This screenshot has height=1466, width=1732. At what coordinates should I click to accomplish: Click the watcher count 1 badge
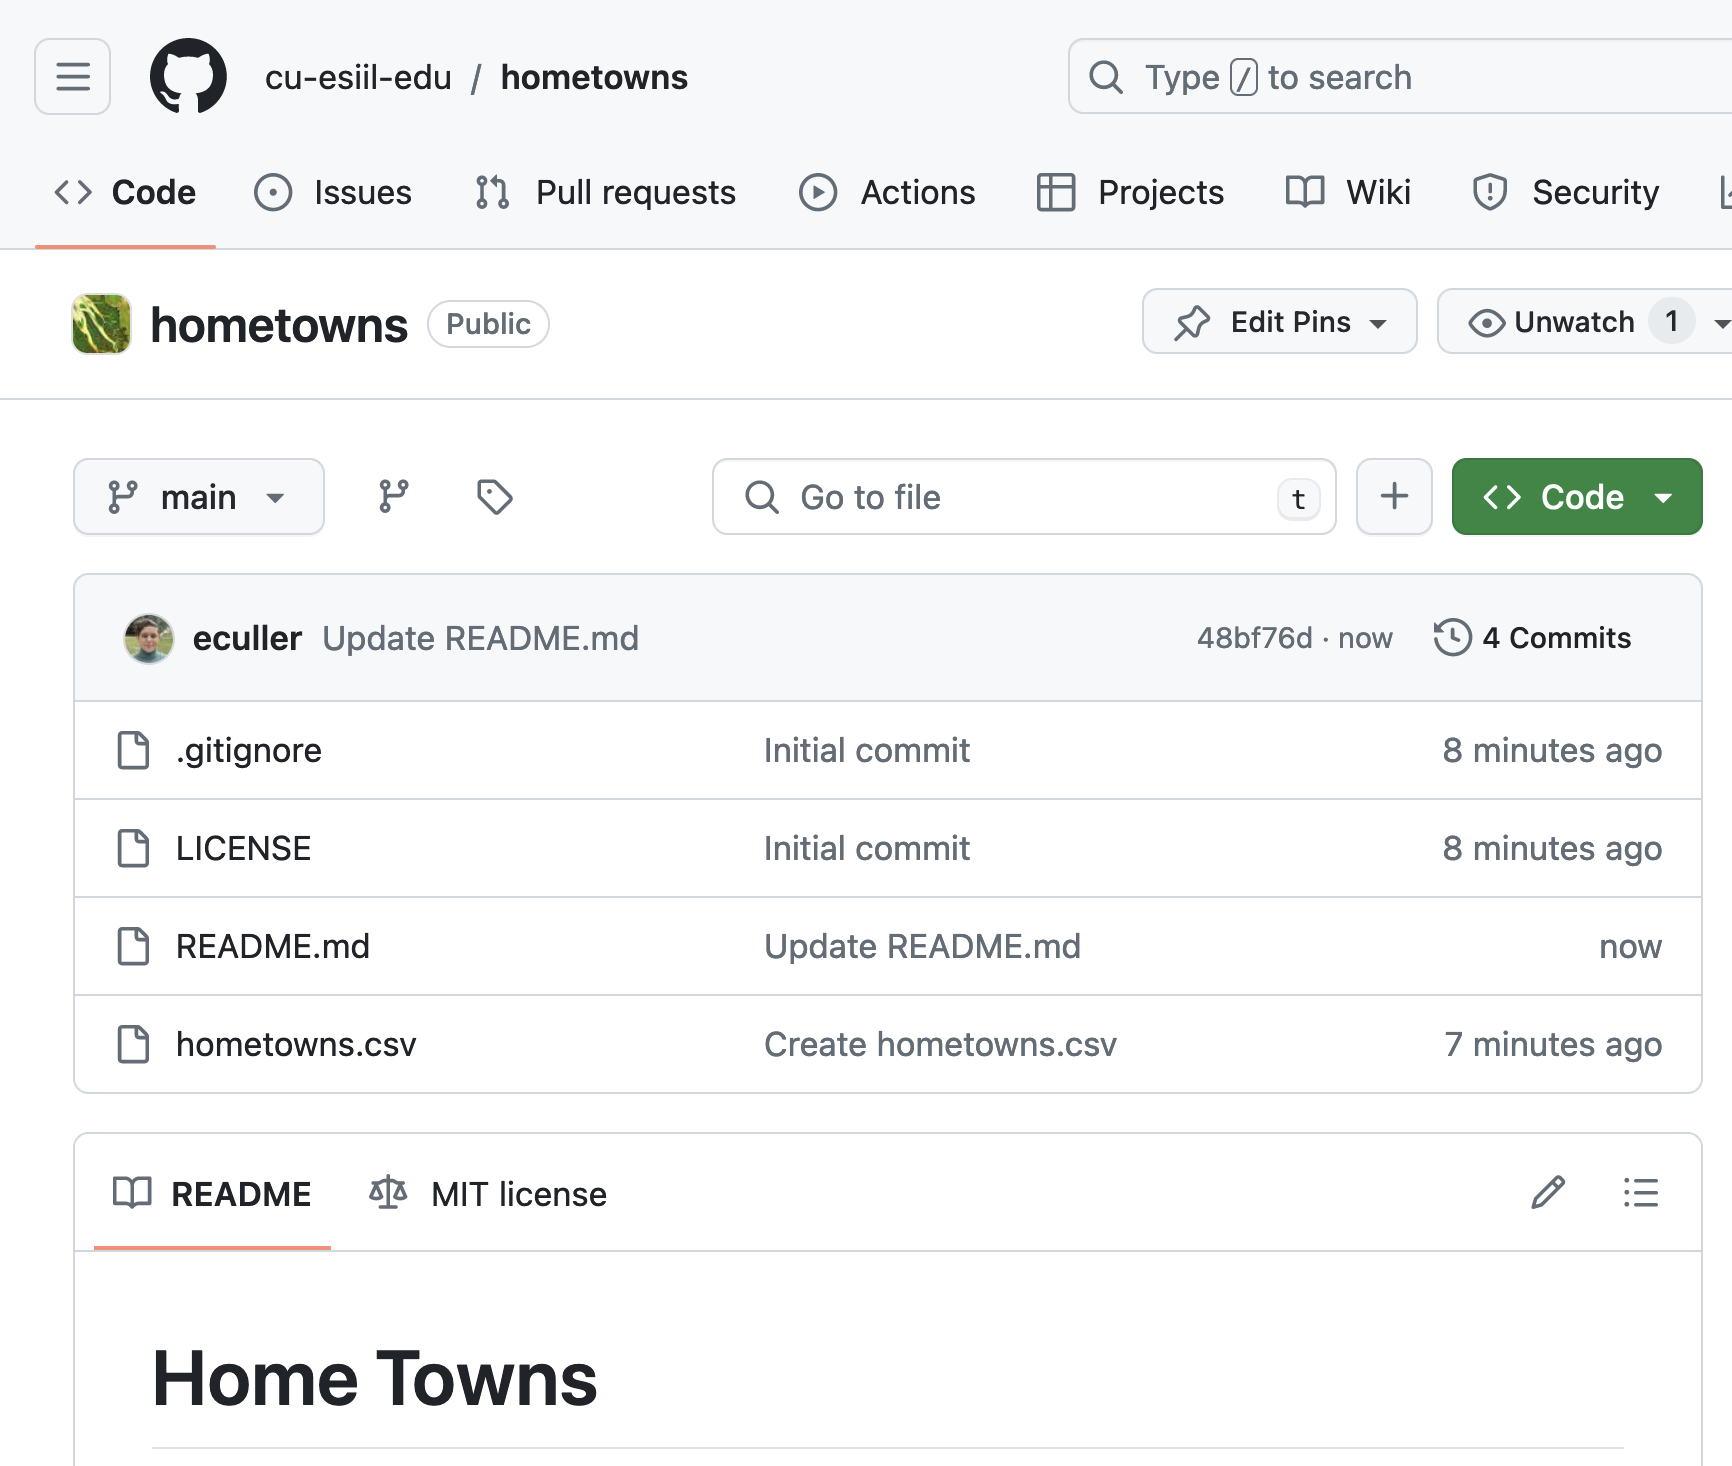point(1671,322)
